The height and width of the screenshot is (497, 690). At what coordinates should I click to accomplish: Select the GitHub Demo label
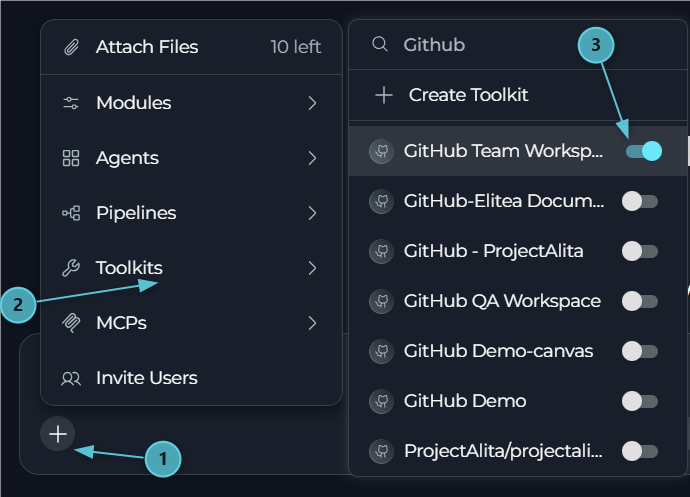(x=465, y=401)
